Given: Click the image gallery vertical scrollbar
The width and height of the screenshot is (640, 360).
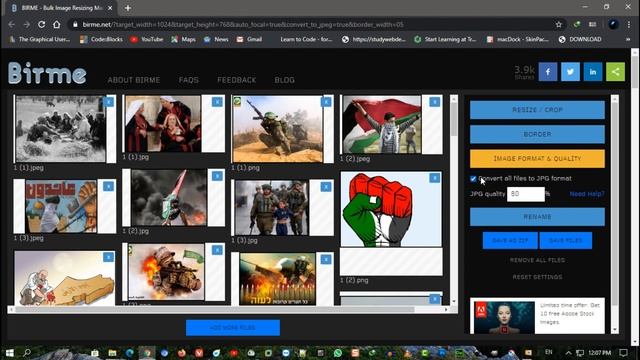Looking at the screenshot, I should 454,120.
